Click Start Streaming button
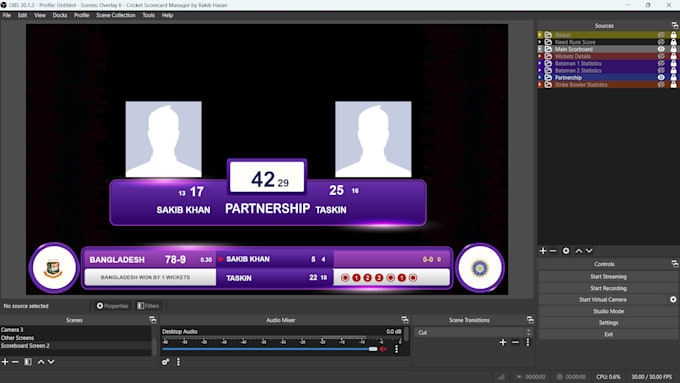Screen dimensions: 680x383 (x=608, y=277)
